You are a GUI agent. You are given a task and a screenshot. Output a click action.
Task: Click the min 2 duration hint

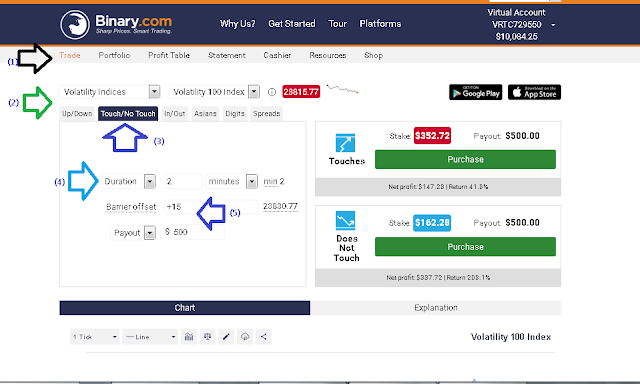click(274, 181)
